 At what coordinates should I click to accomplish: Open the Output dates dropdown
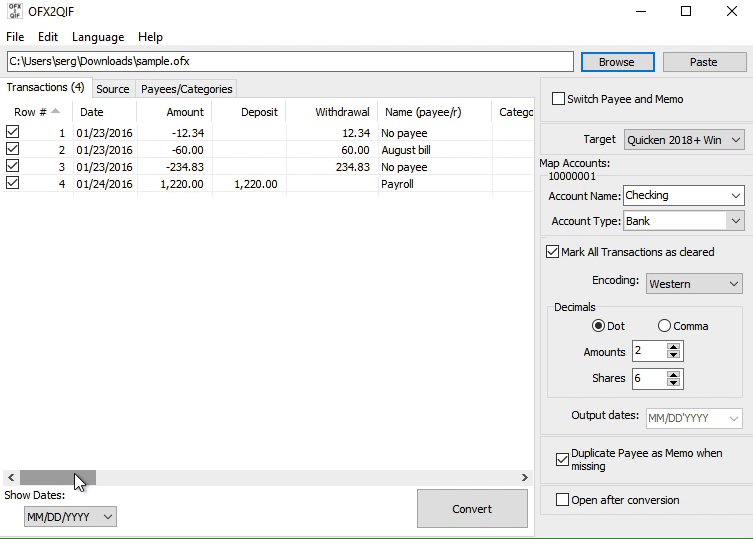[x=694, y=418]
